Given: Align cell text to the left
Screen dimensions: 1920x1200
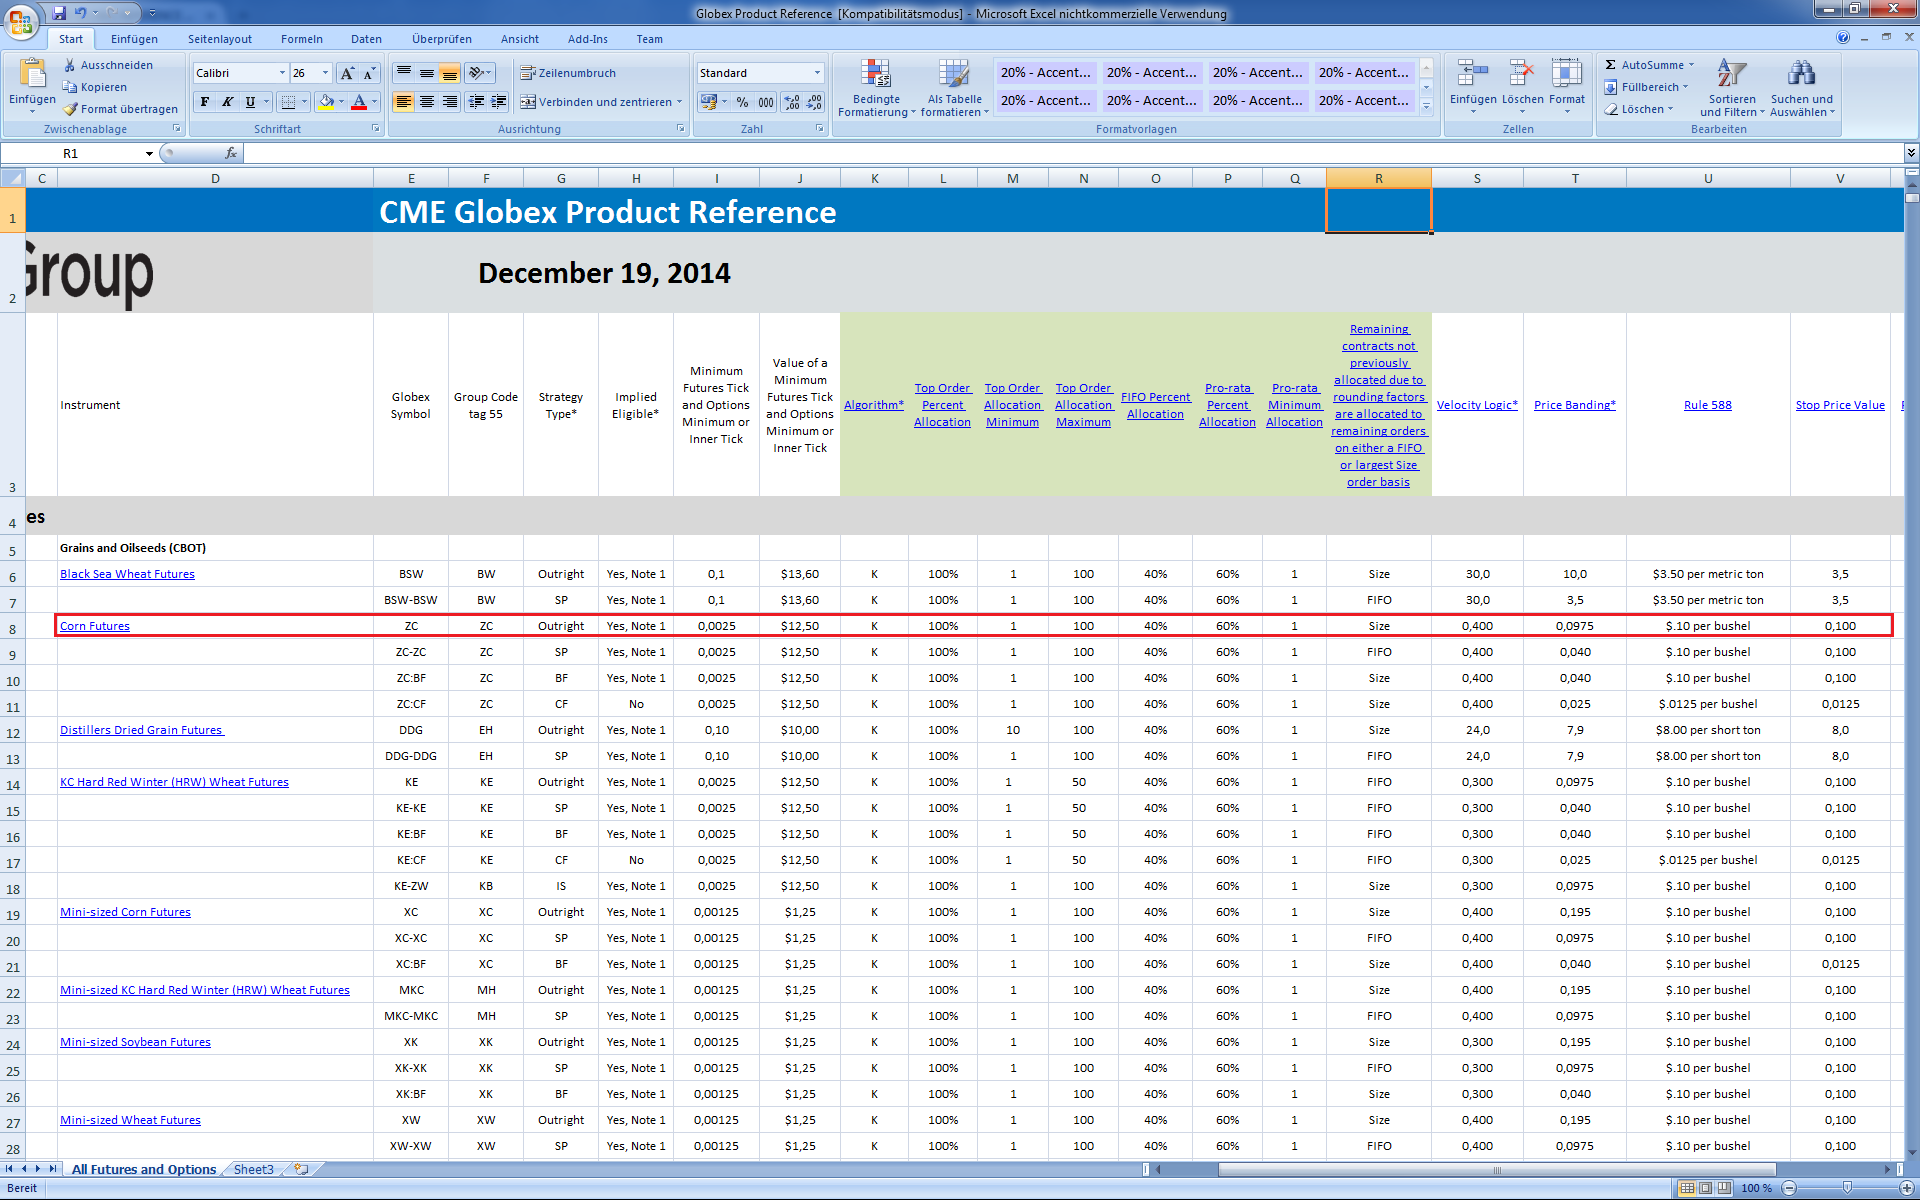Looking at the screenshot, I should pos(404,102).
